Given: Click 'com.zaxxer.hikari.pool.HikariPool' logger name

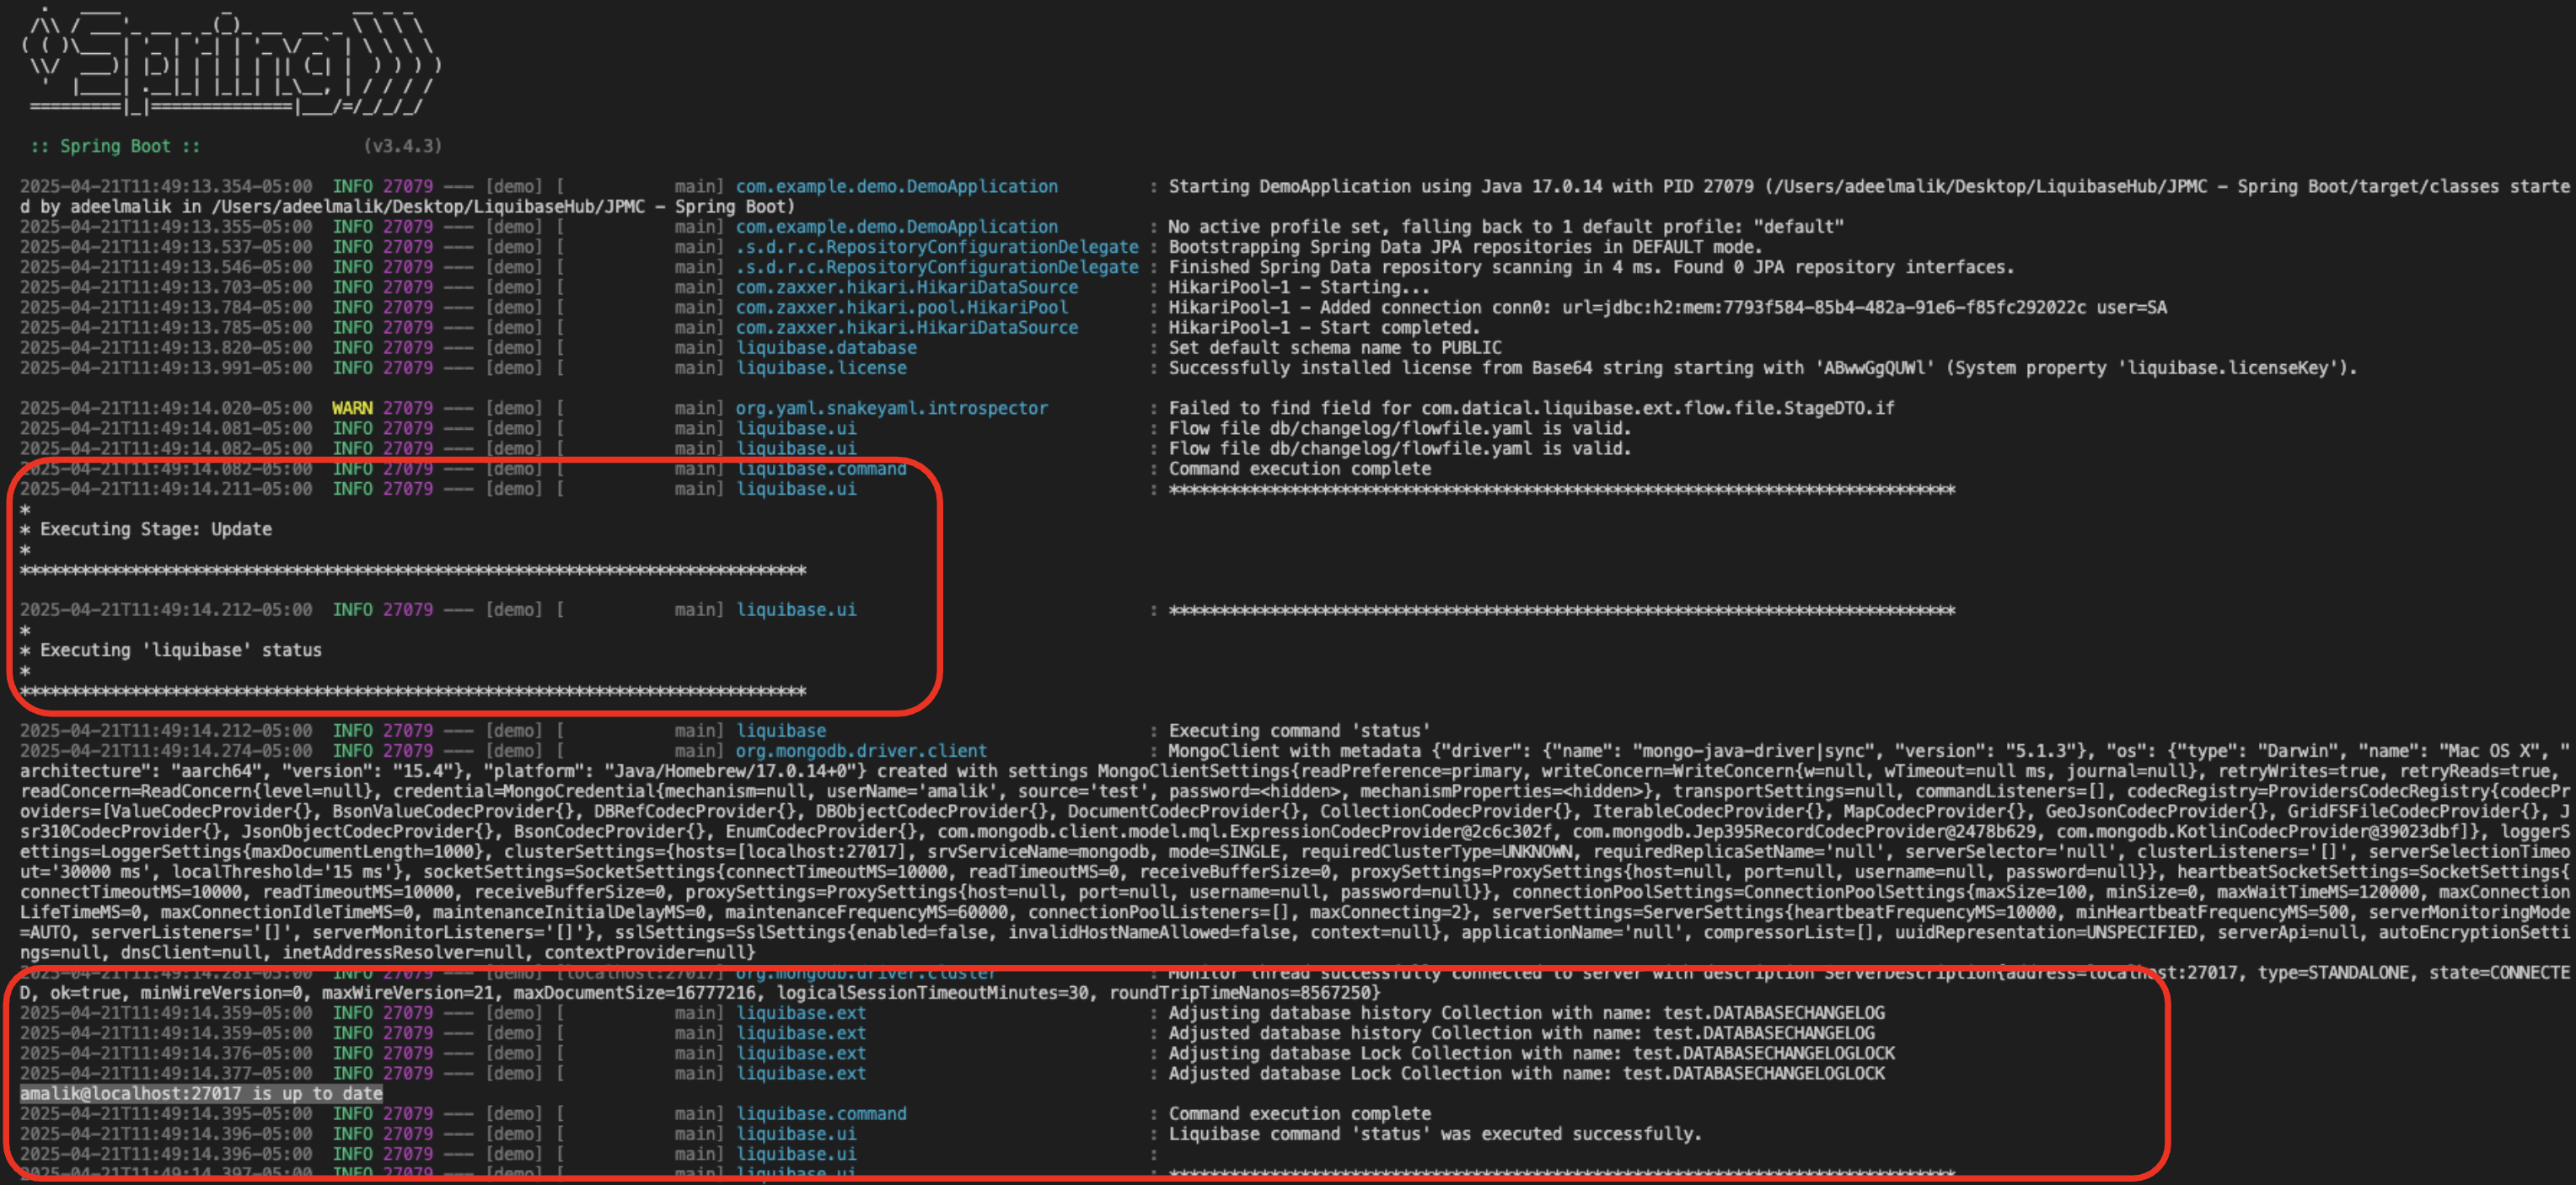Looking at the screenshot, I should [x=902, y=307].
